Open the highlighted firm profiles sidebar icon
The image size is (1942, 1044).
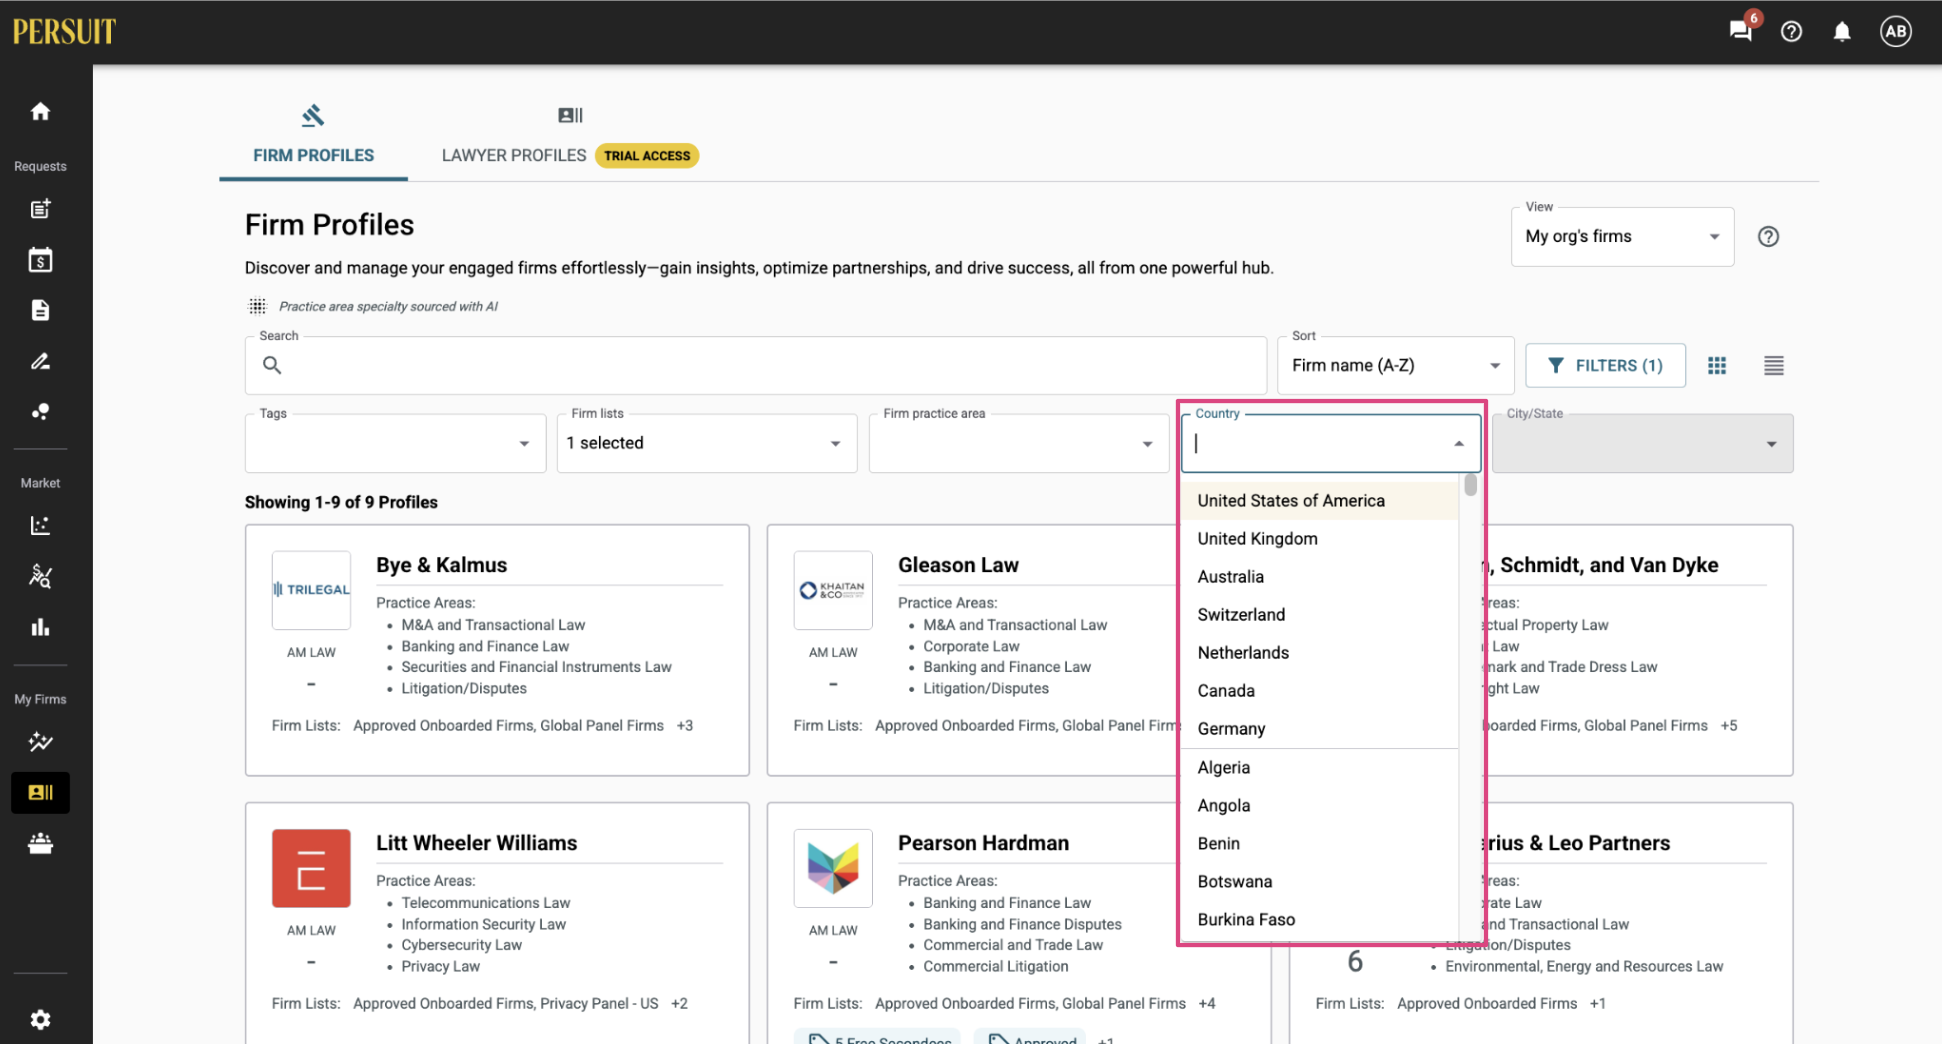click(x=40, y=793)
